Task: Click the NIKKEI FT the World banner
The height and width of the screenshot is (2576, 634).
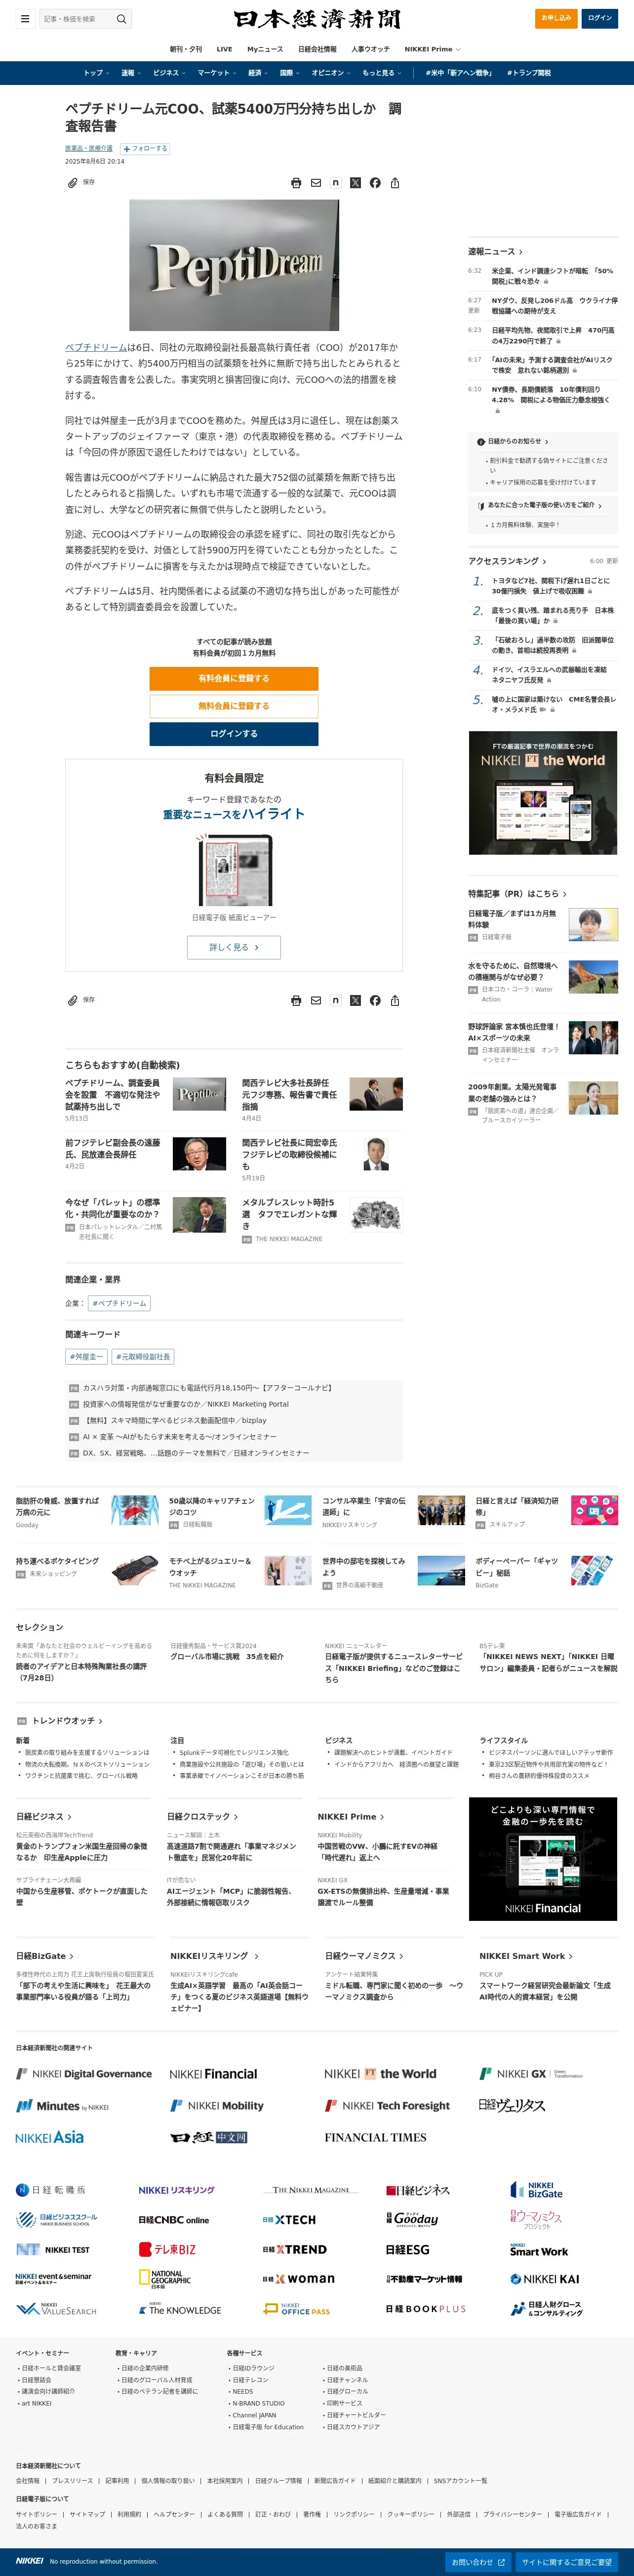Action: click(543, 793)
